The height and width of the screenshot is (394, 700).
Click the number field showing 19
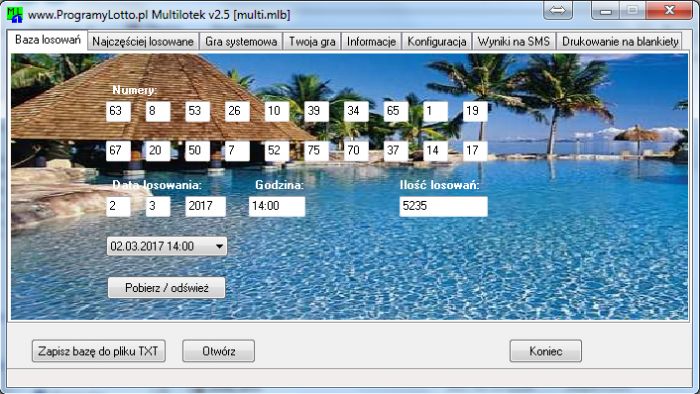(x=475, y=111)
